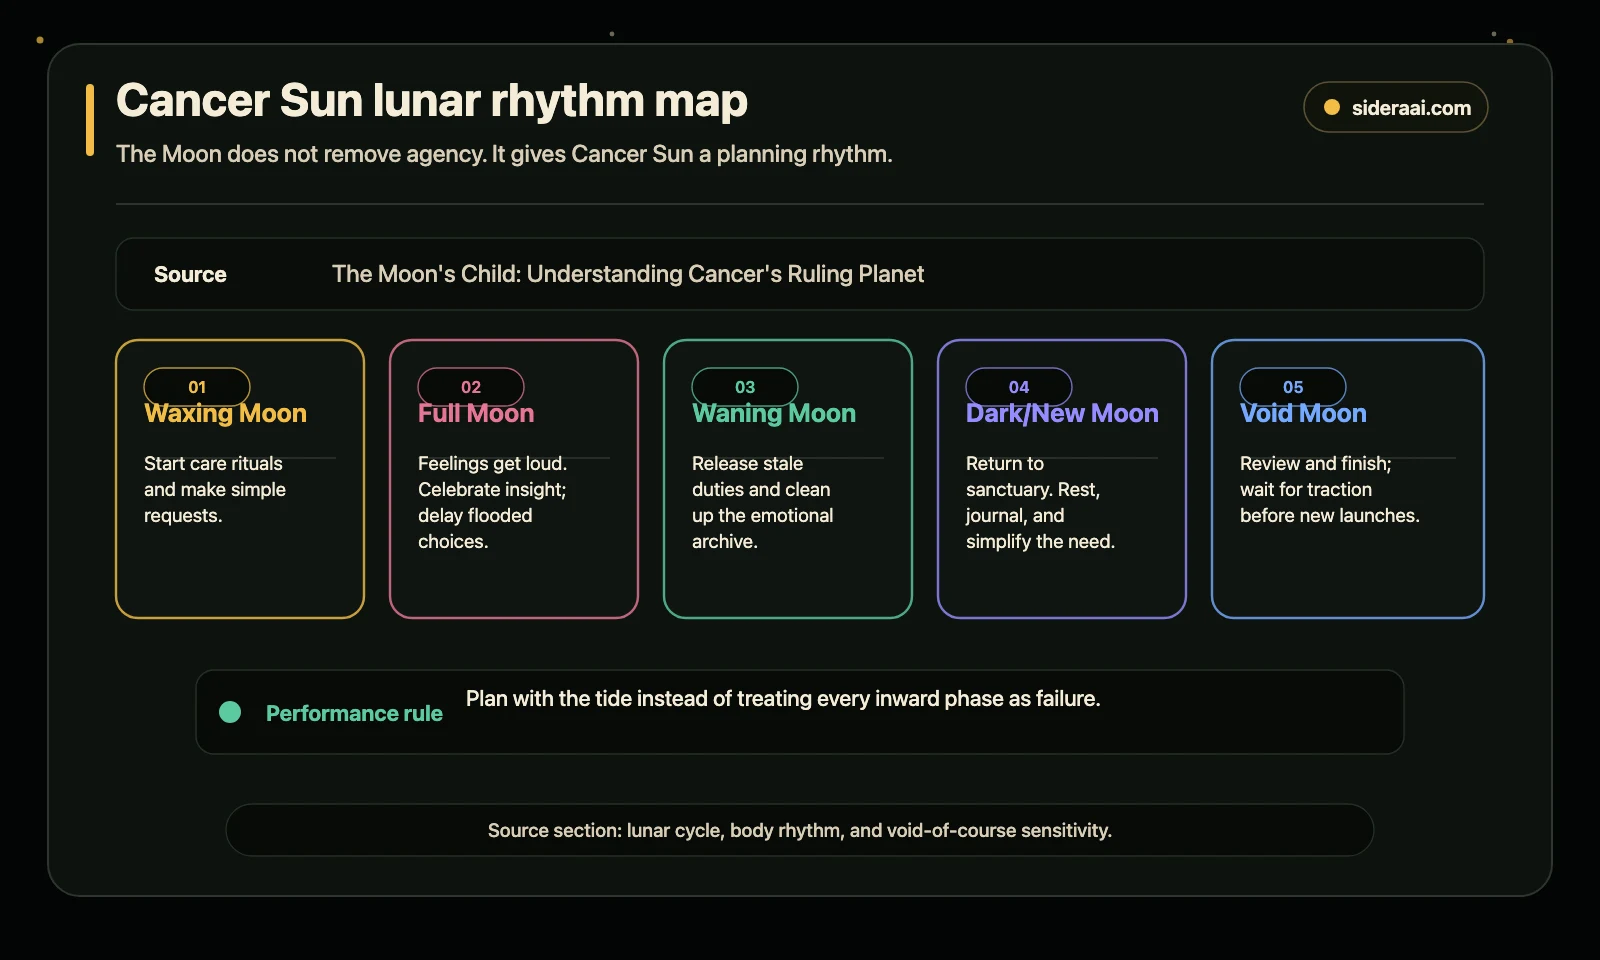Click the yellow dot beside sideraai.com

click(1332, 107)
